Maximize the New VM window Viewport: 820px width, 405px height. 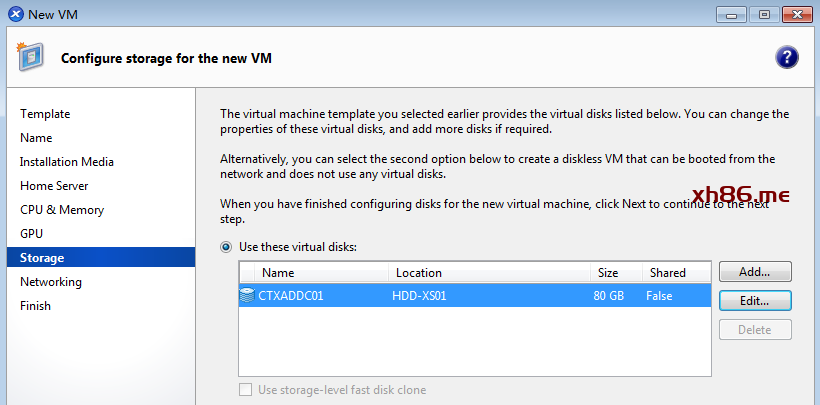tap(764, 14)
